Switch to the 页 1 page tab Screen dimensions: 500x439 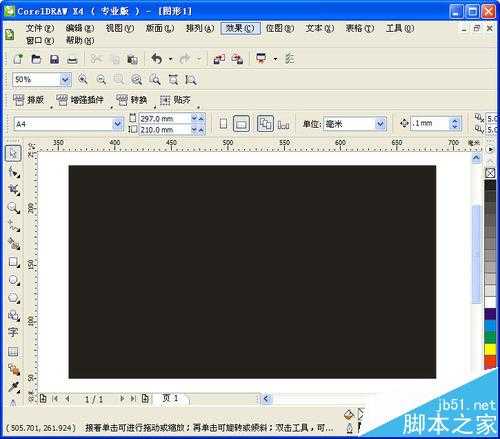170,398
